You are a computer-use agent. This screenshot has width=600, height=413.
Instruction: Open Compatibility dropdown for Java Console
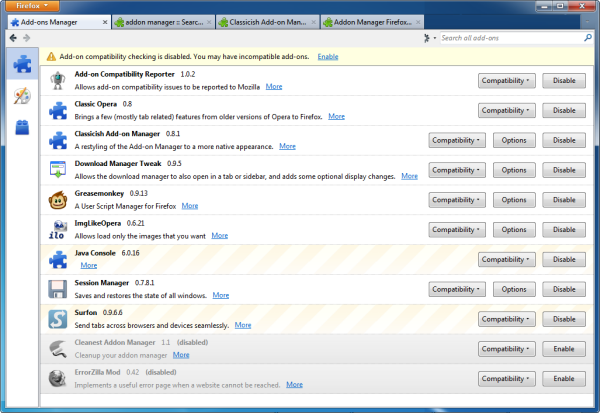506,260
